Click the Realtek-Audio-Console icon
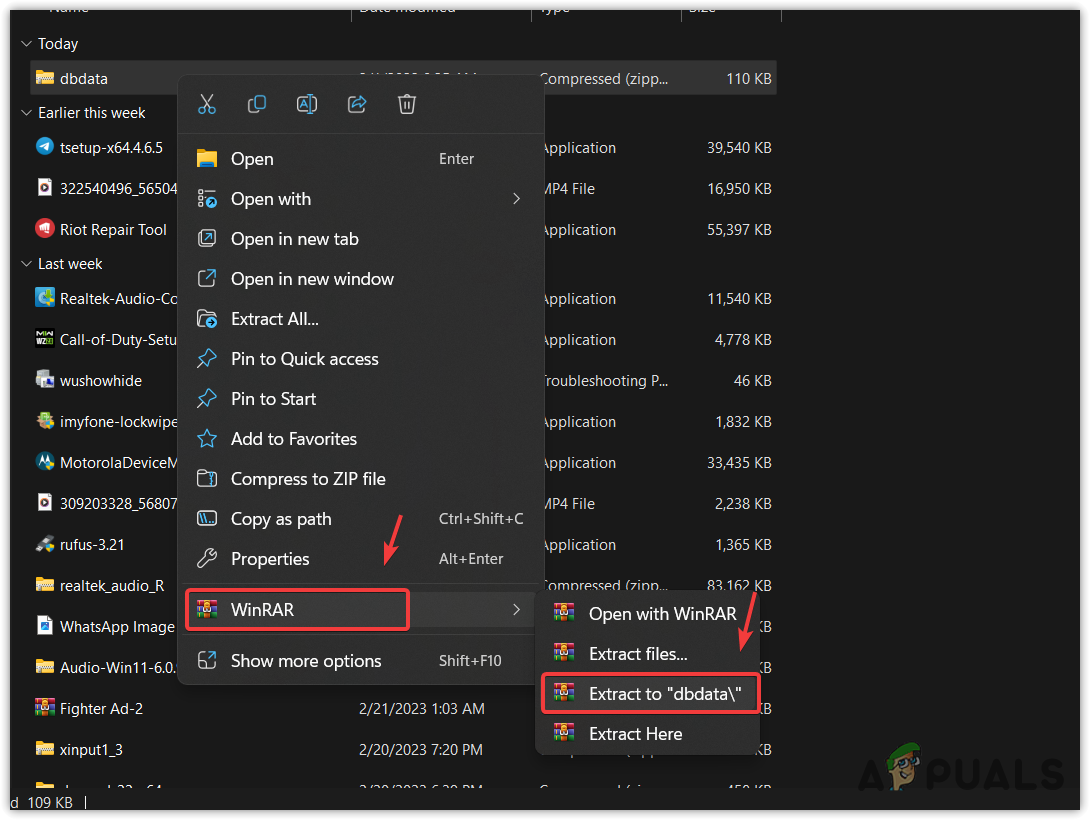The height and width of the screenshot is (820, 1090). [44, 298]
